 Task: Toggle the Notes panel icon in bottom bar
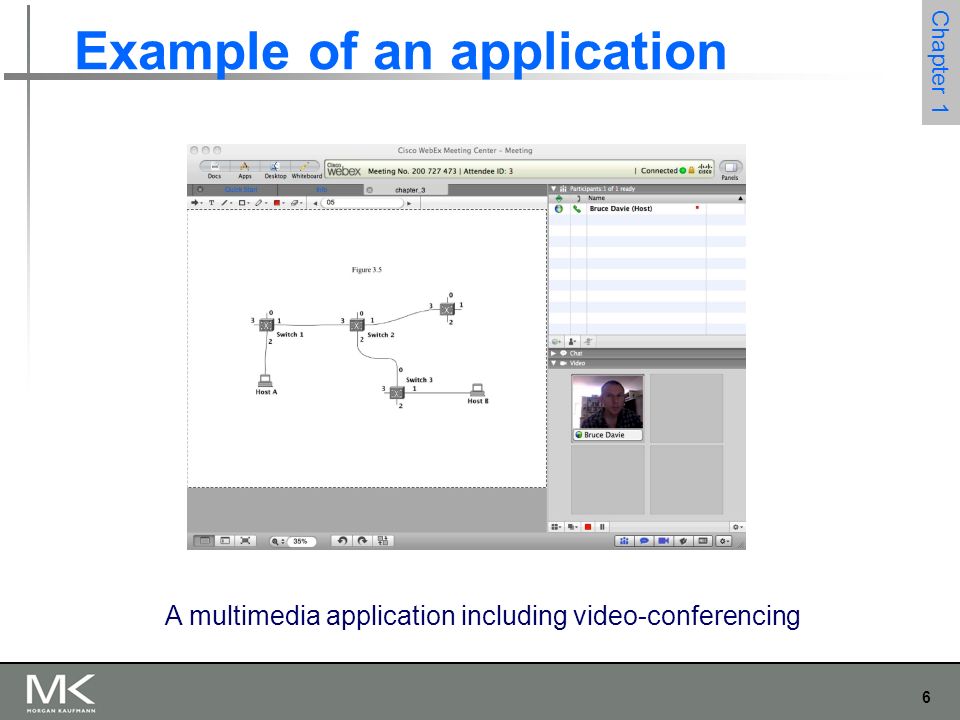[683, 541]
